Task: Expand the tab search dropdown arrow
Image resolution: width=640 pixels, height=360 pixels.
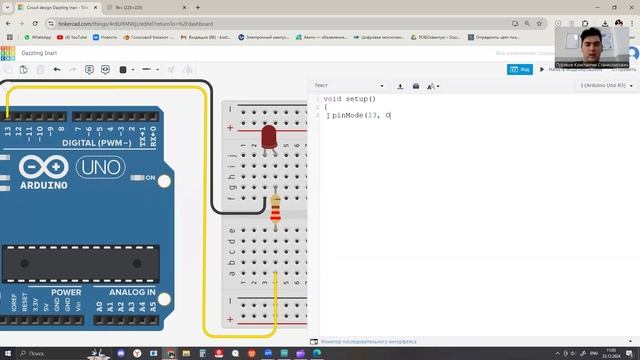Action: 7,7
